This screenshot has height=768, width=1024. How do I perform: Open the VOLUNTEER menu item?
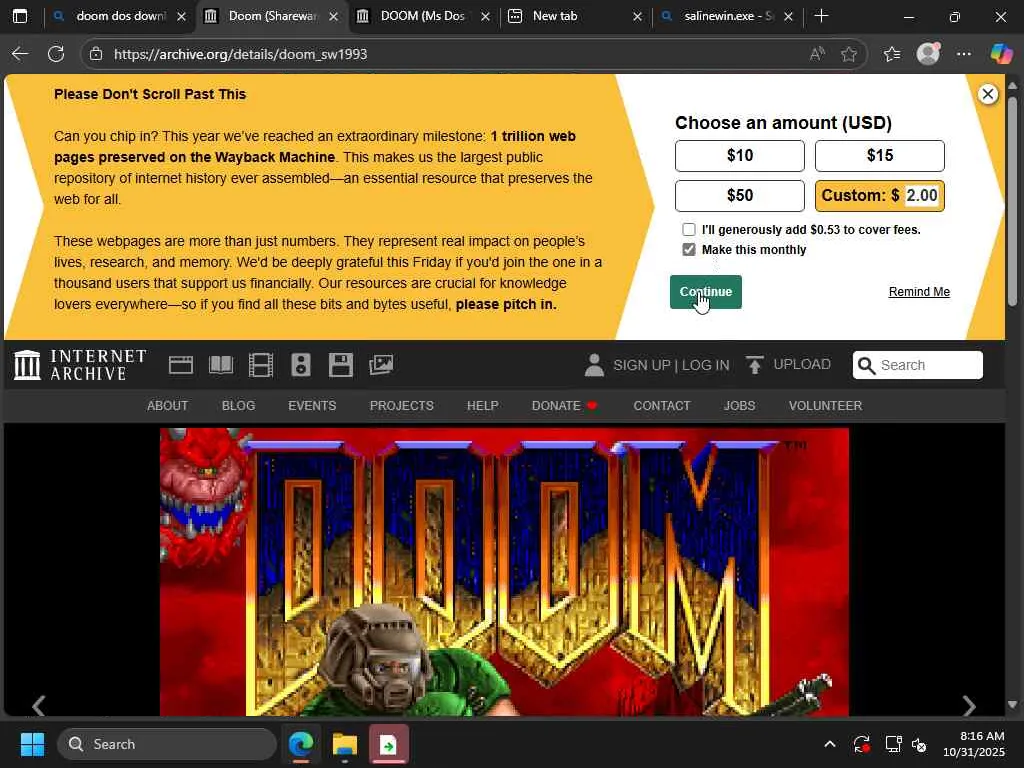[825, 406]
